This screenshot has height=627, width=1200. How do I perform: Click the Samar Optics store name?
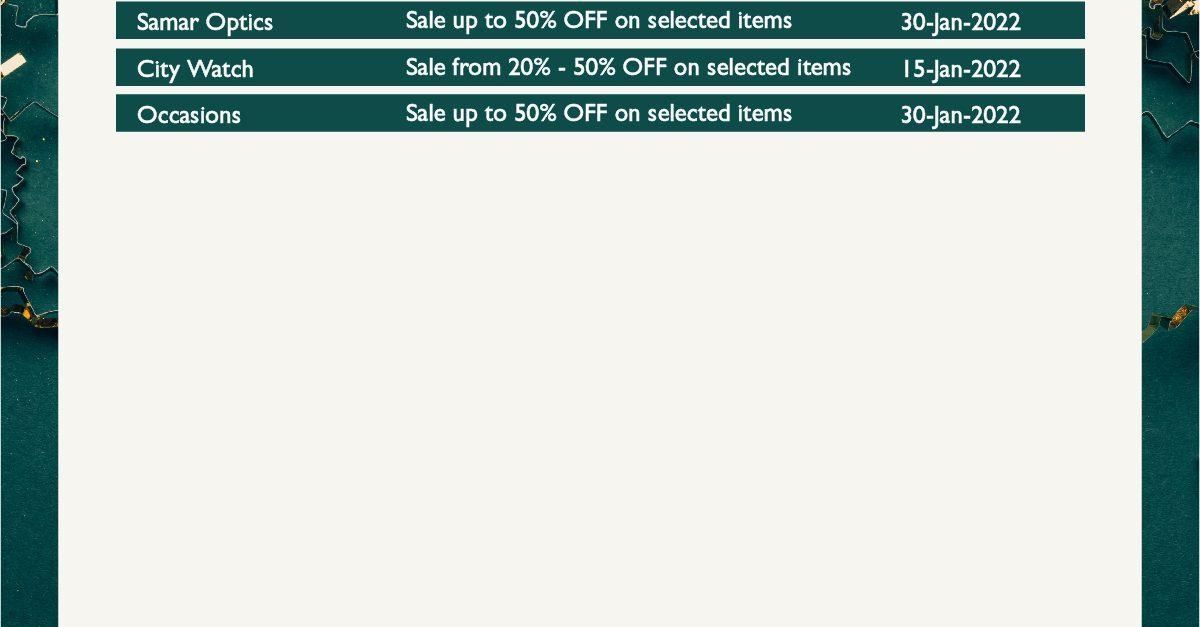204,23
